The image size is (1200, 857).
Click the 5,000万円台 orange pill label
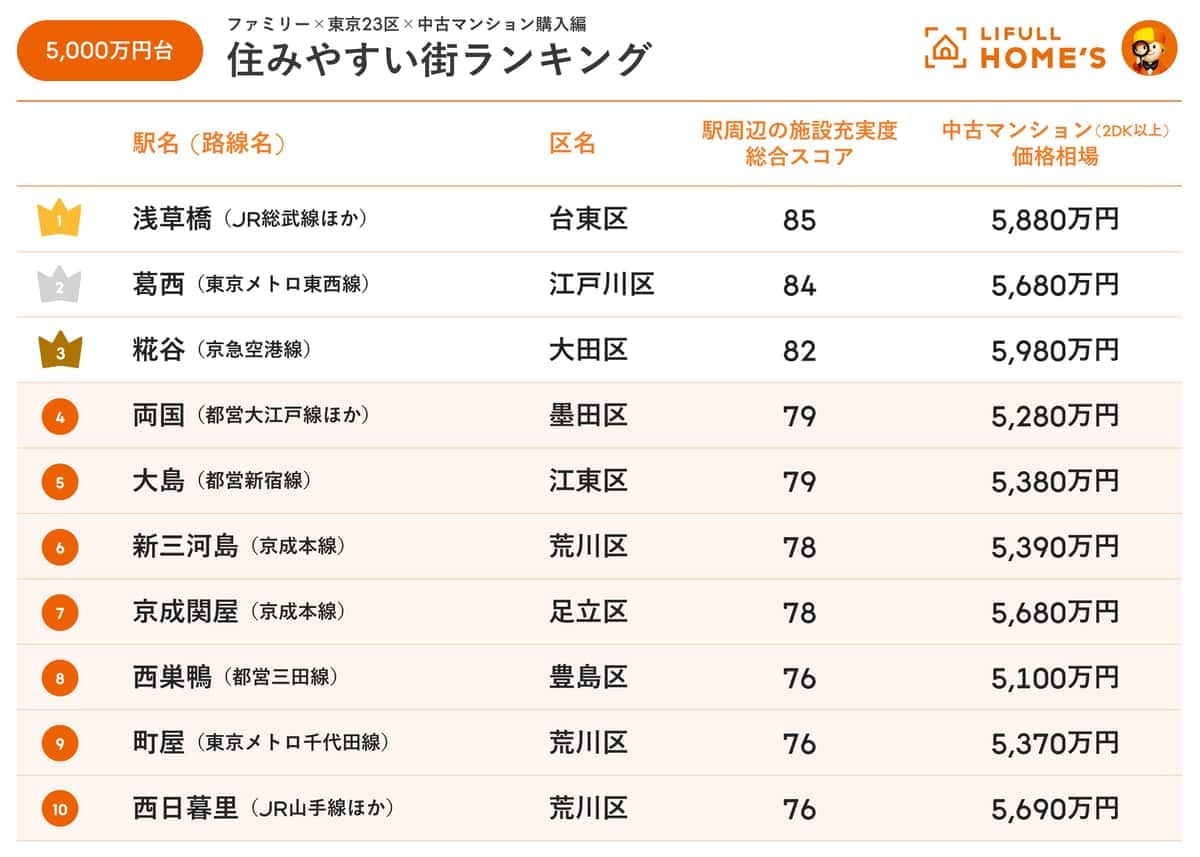(110, 51)
